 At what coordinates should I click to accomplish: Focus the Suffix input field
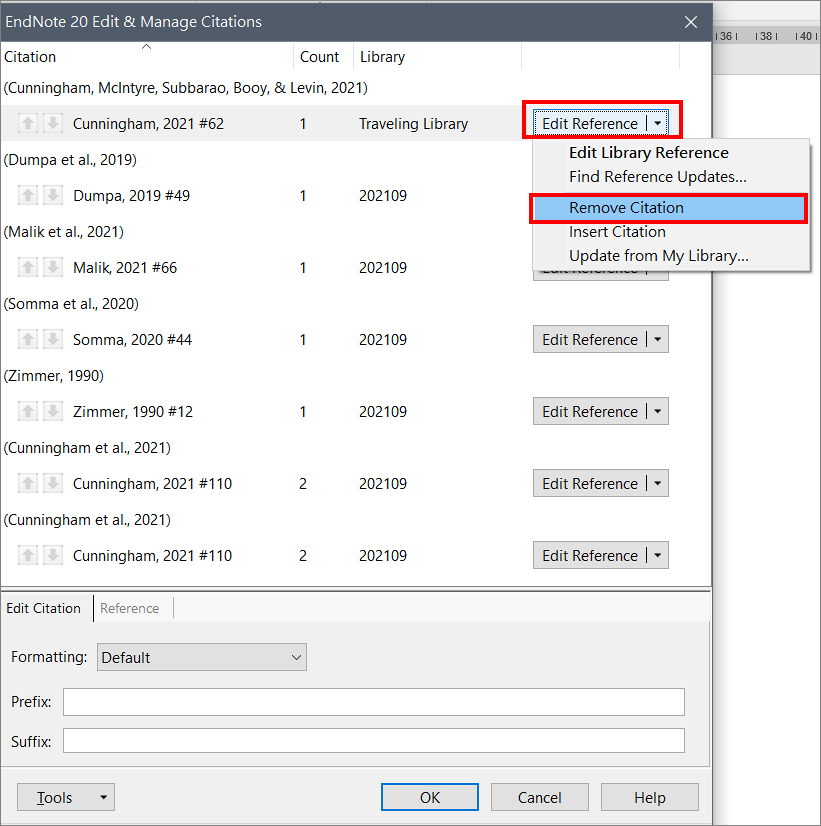(x=374, y=741)
